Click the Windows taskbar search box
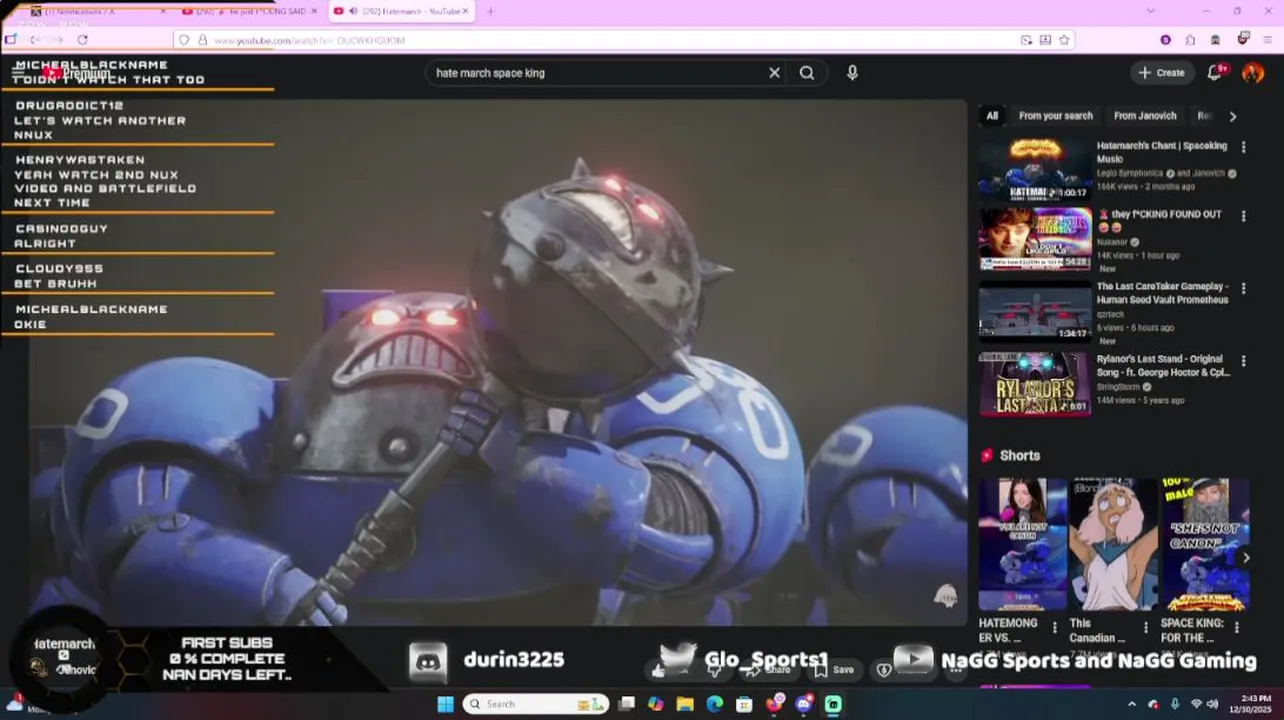The width and height of the screenshot is (1284, 720). (536, 704)
